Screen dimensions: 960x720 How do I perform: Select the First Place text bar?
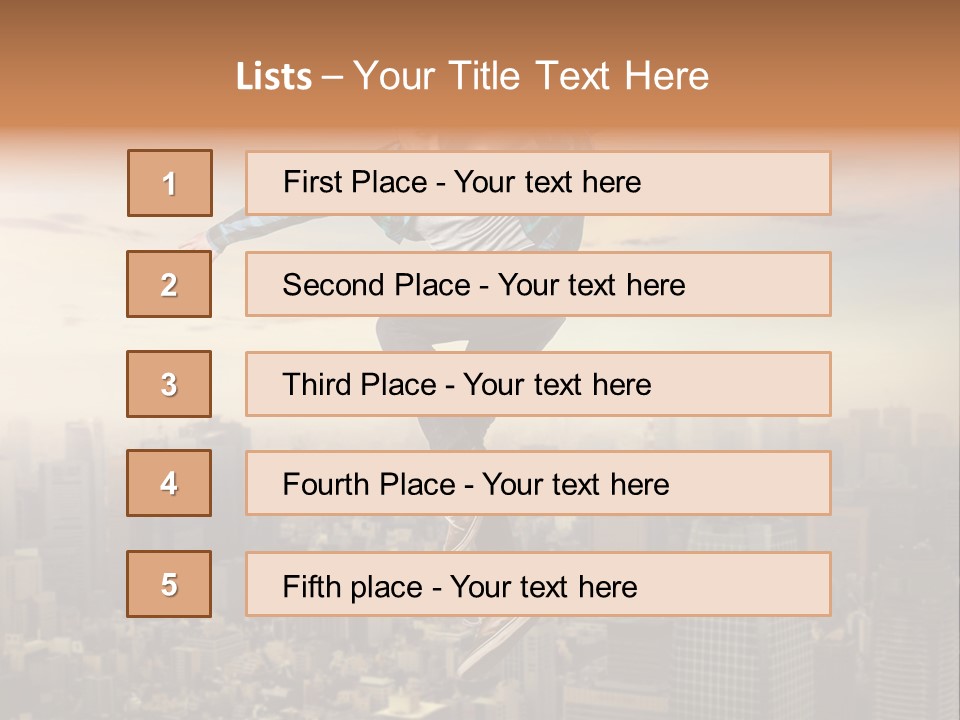[x=538, y=183]
